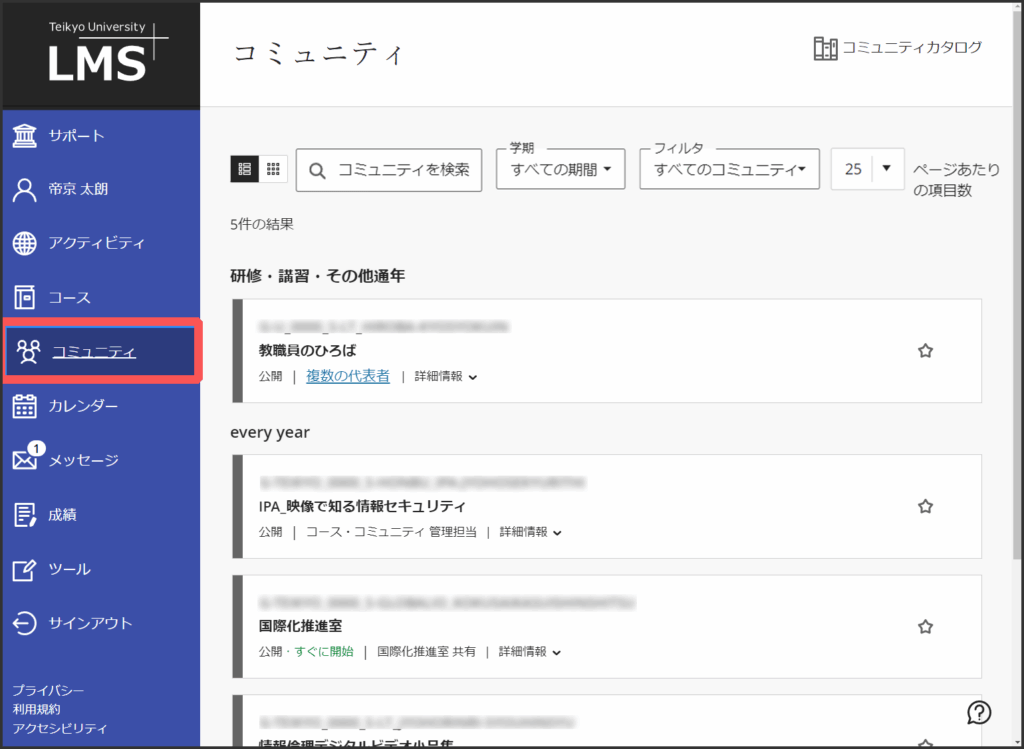Open the 教職員のひろば community

coord(307,351)
